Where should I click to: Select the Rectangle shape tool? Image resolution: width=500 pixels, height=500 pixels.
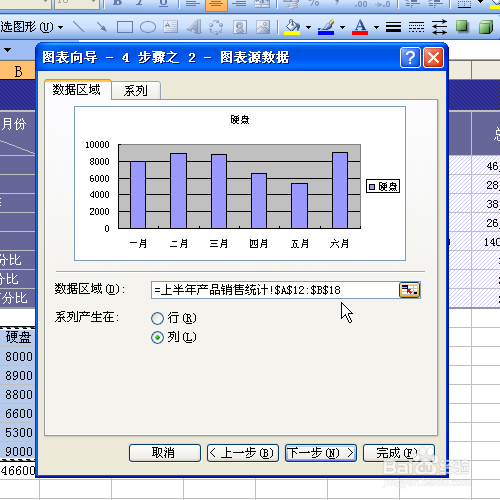[x=125, y=27]
